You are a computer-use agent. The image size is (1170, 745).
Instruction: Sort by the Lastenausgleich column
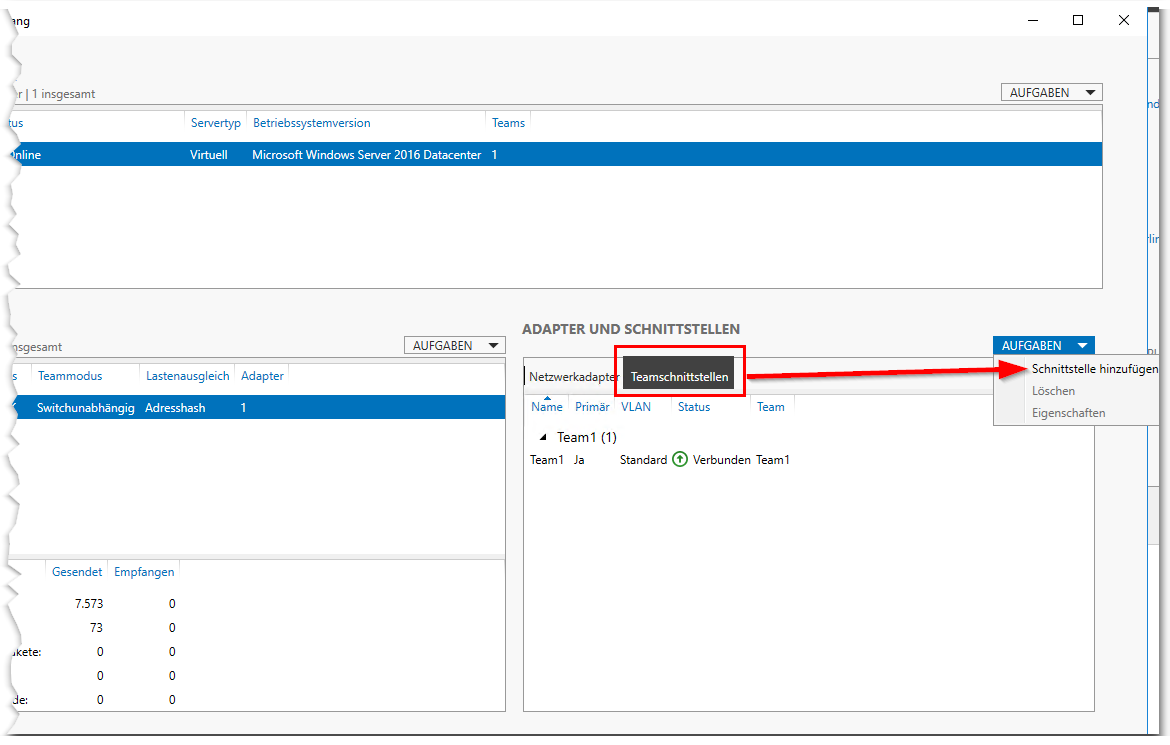[187, 376]
